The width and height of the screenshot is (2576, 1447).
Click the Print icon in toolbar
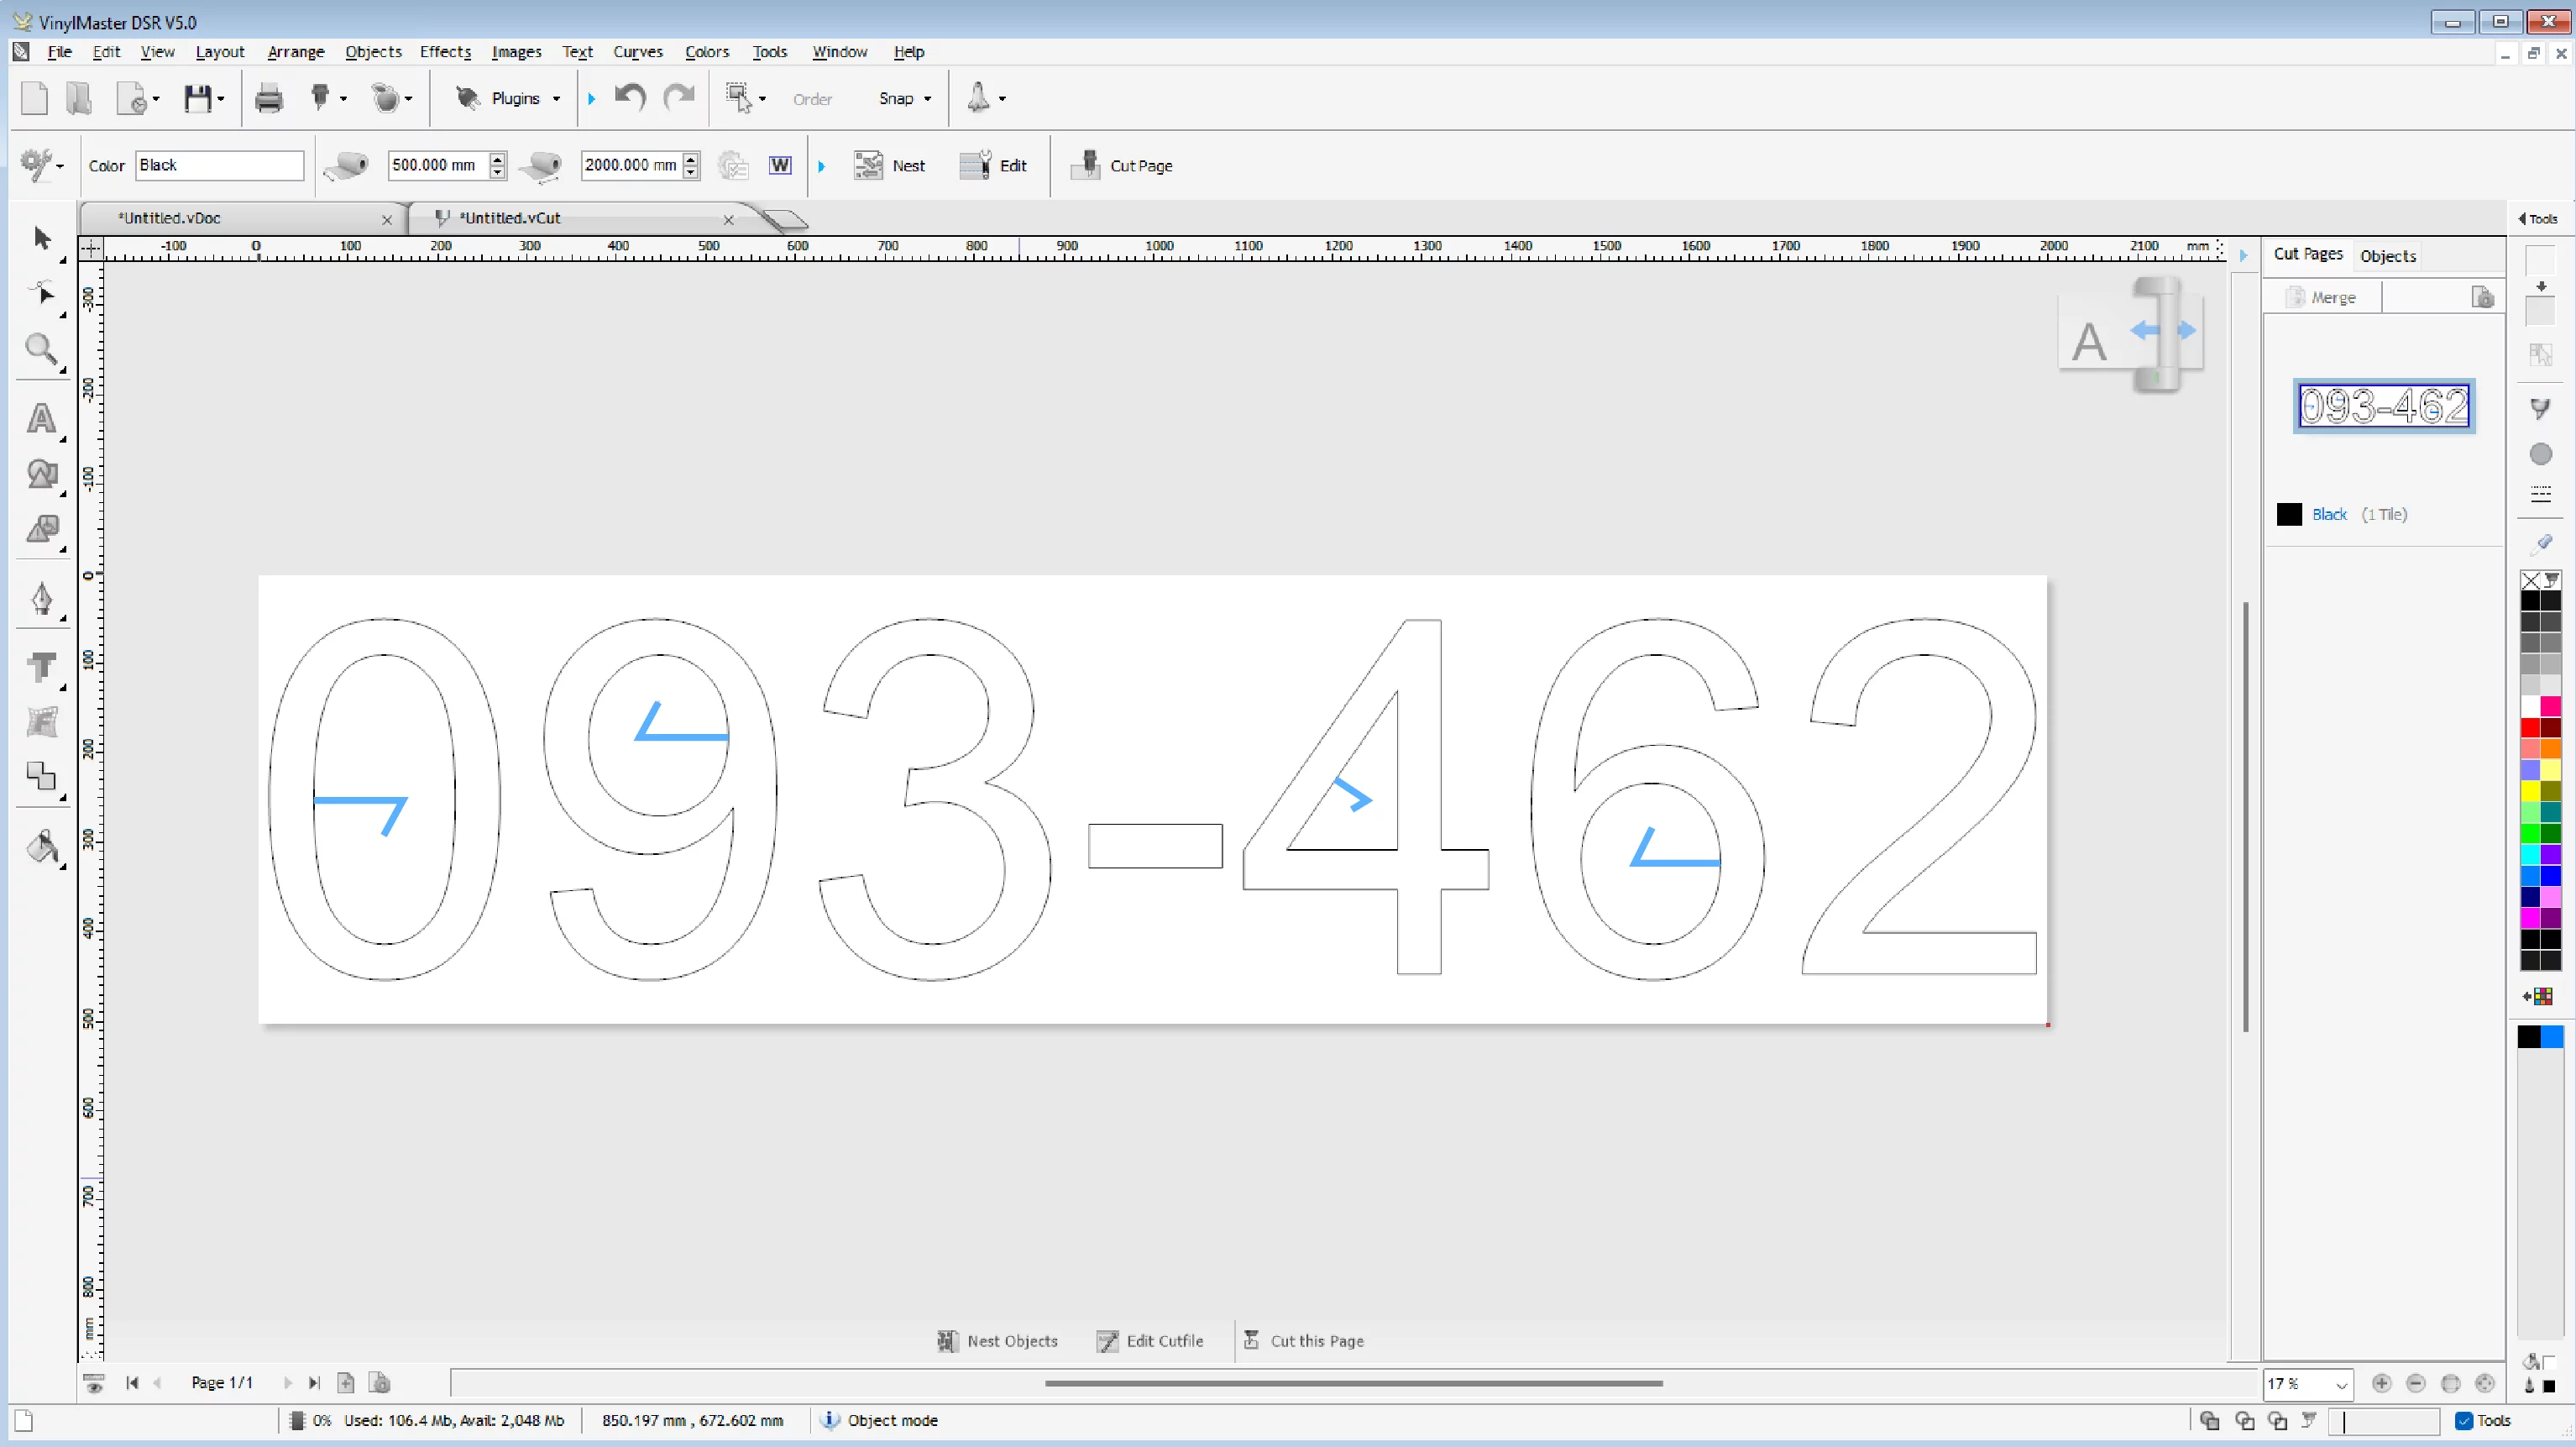pos(268,98)
